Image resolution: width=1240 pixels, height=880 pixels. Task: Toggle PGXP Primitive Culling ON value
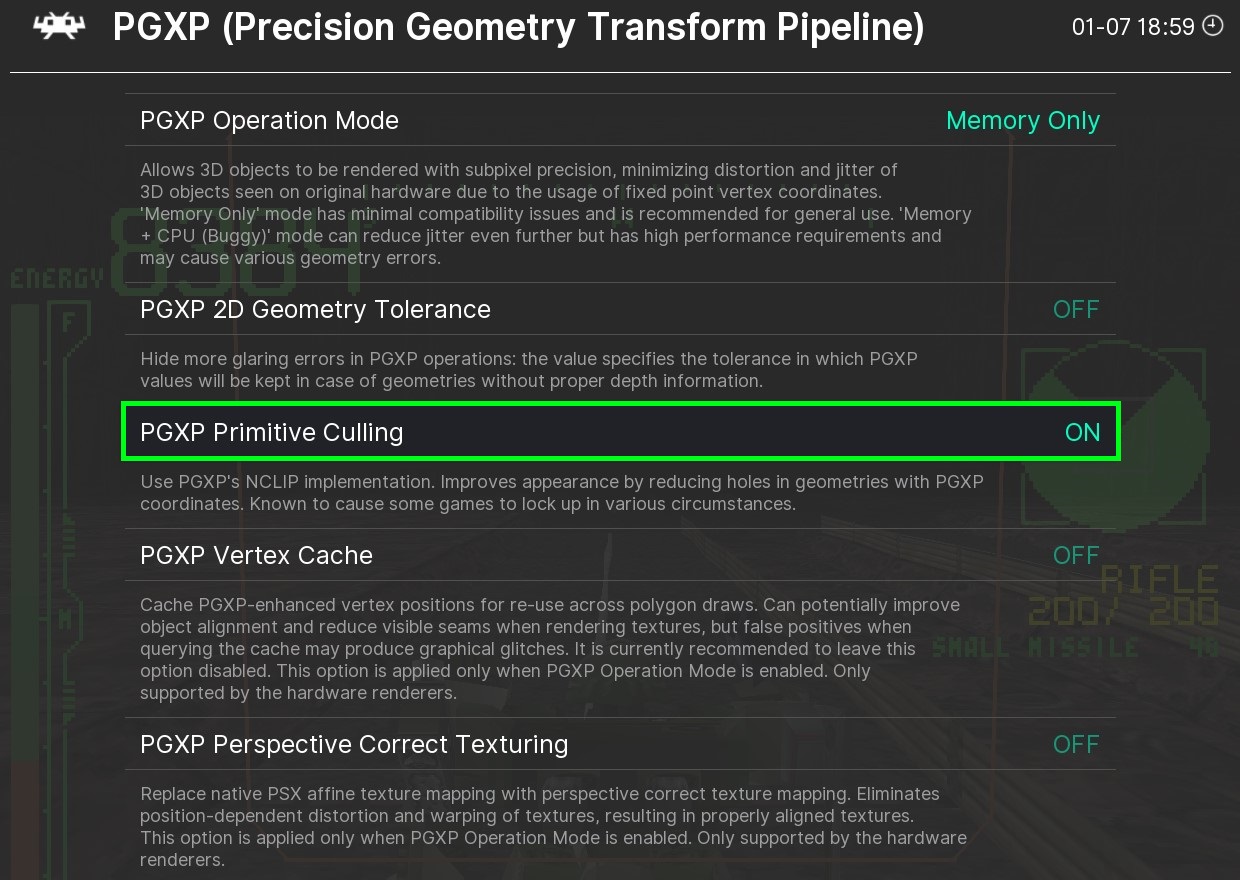(1082, 433)
